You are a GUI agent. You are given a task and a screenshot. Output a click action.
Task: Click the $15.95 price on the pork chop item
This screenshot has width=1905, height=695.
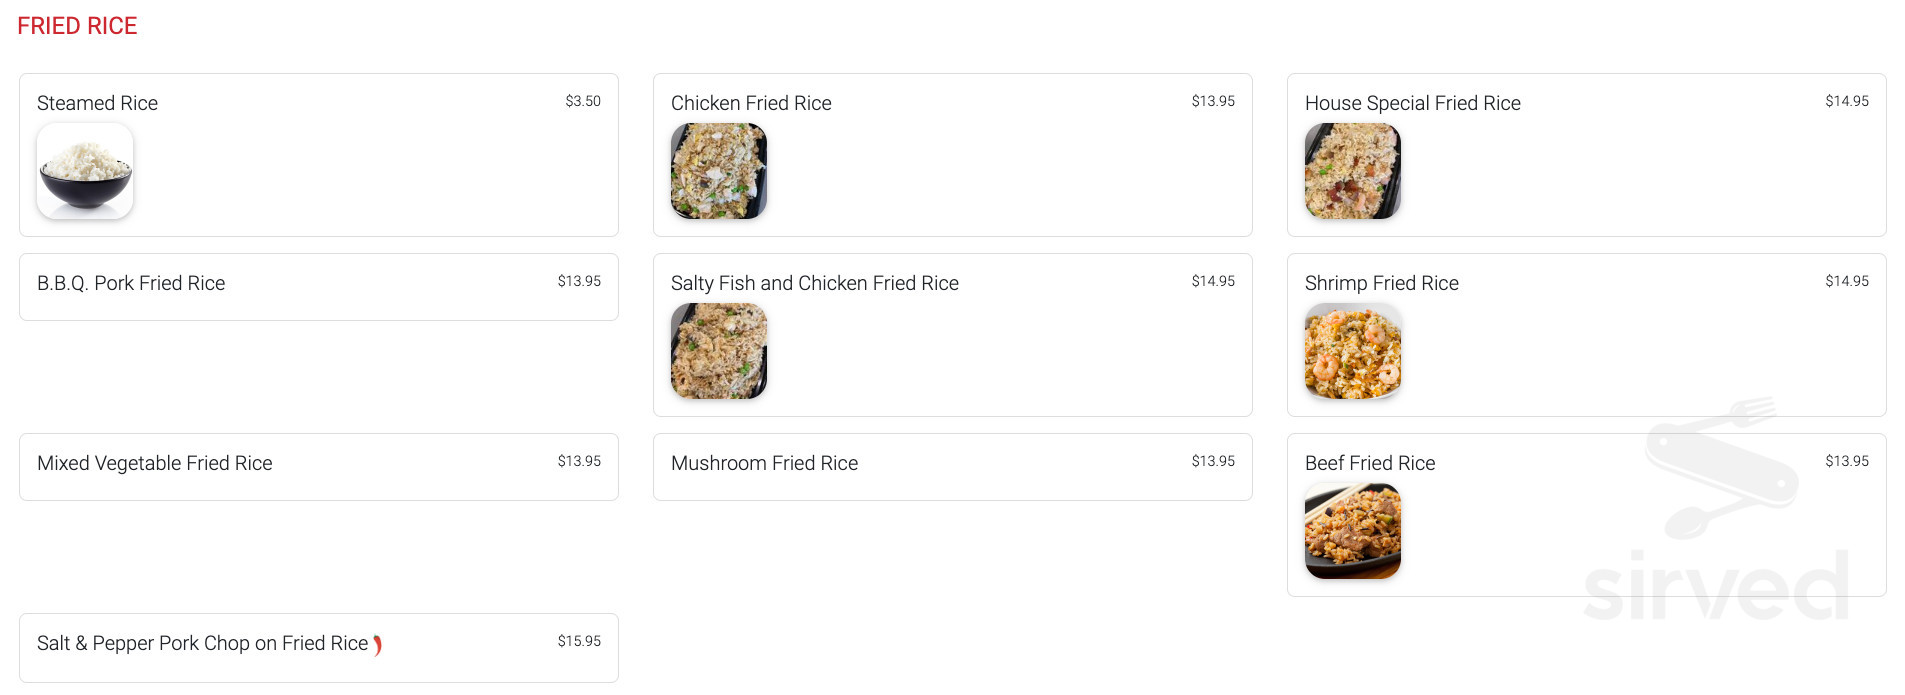click(579, 641)
